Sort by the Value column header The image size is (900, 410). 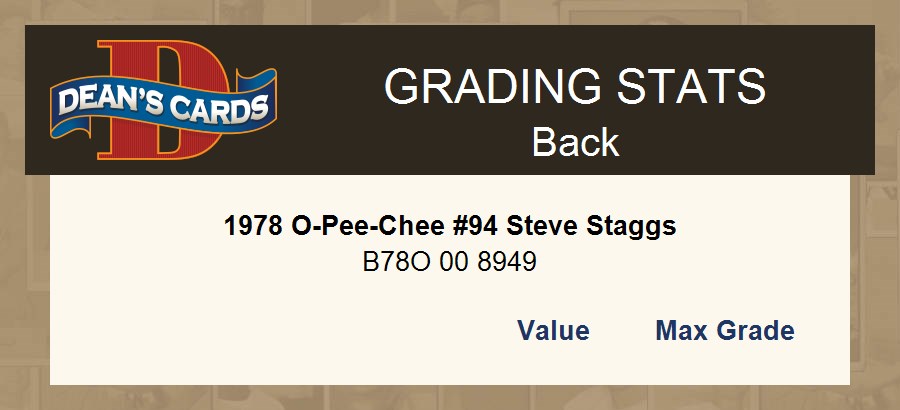click(x=553, y=331)
